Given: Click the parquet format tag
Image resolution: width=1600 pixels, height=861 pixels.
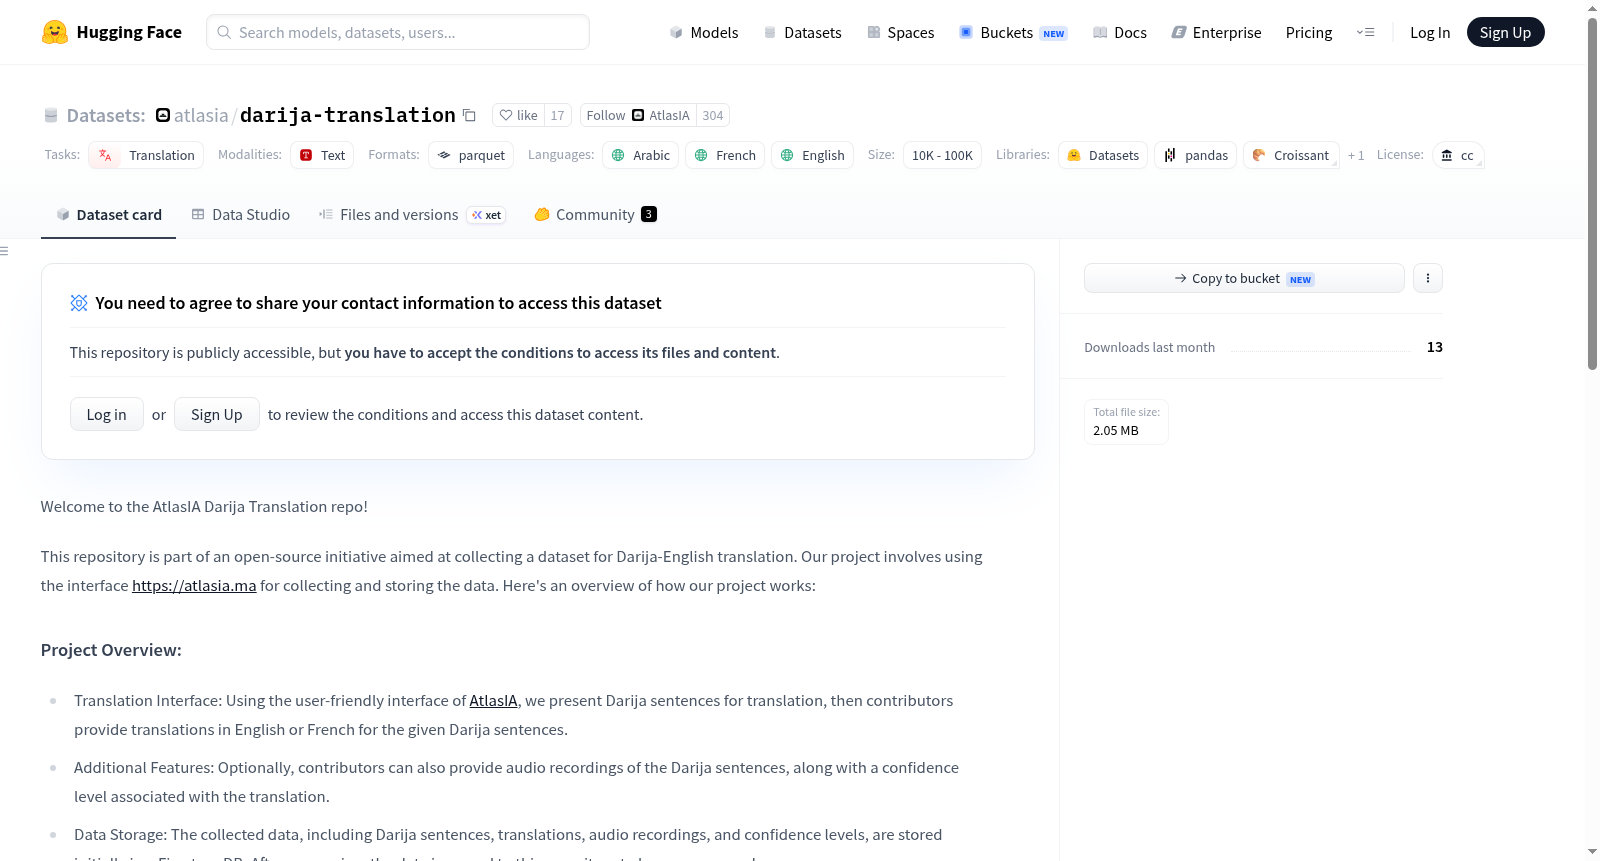Looking at the screenshot, I should 471,155.
